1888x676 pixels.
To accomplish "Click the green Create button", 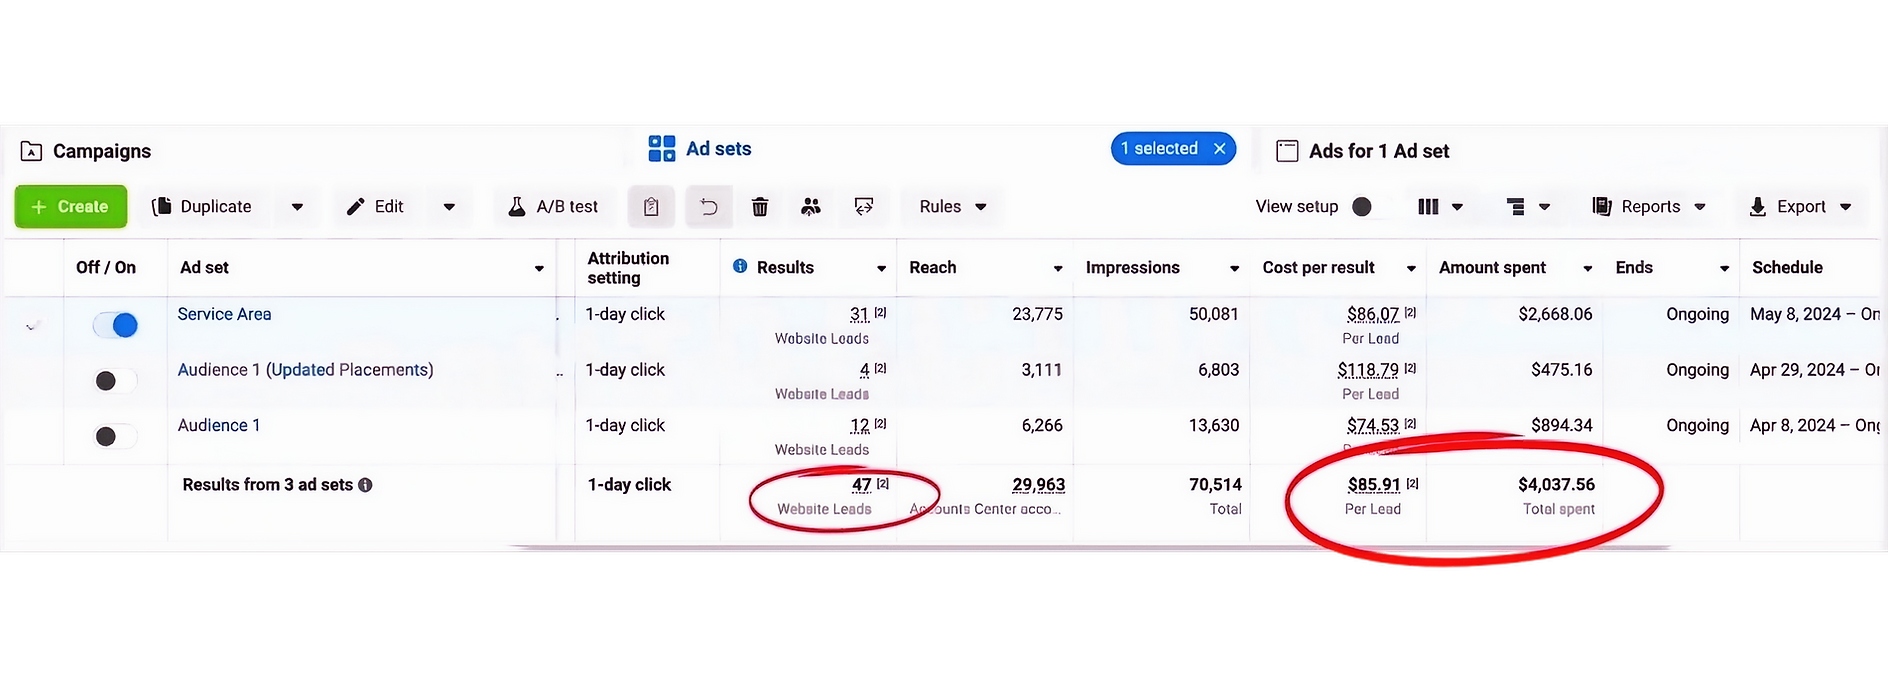I will click(71, 207).
